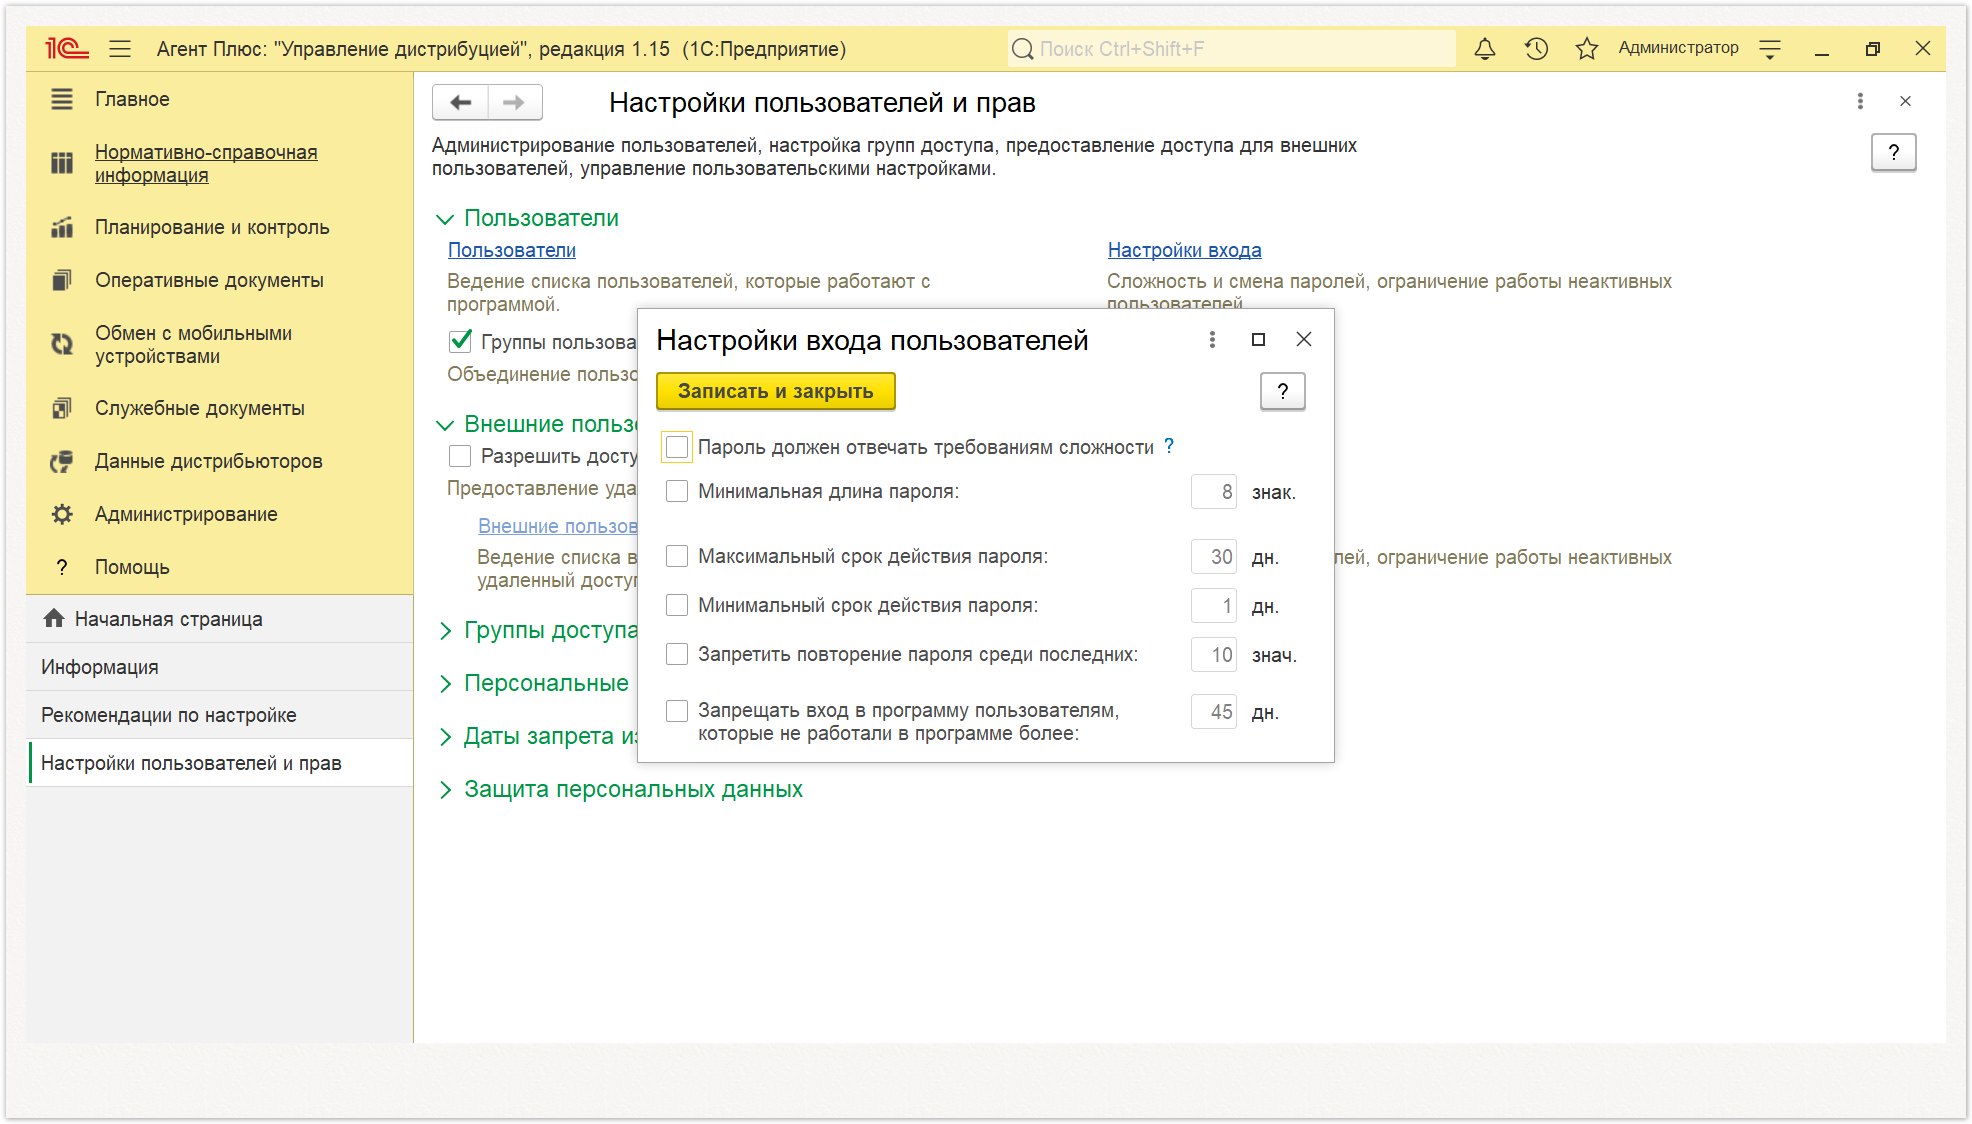Collapse the Пользователи section
Viewport: 1972px width, 1124px height.
pyautogui.click(x=445, y=218)
